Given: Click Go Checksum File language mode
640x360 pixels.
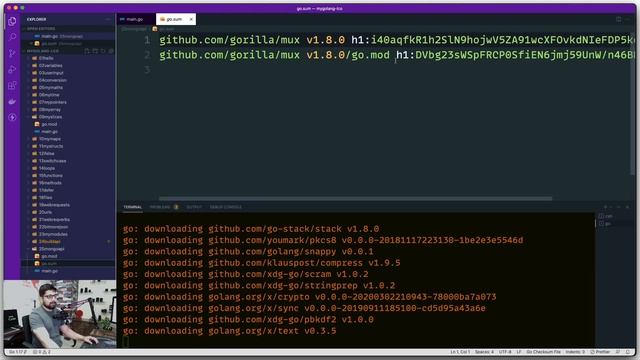Looking at the screenshot, I should click(x=543, y=352).
